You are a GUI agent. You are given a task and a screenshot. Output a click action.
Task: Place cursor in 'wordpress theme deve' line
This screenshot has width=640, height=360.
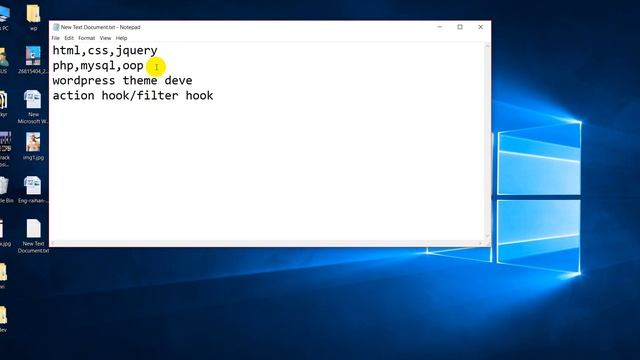pos(122,80)
